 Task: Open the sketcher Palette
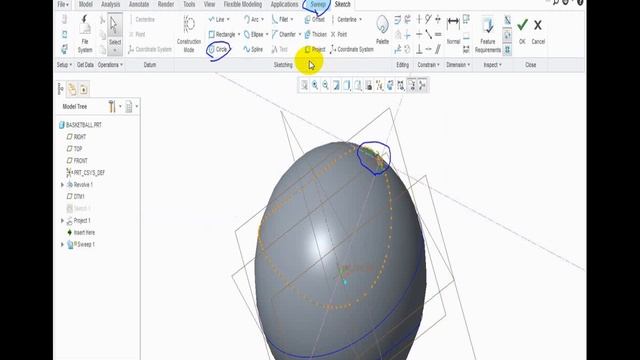pyautogui.click(x=382, y=30)
